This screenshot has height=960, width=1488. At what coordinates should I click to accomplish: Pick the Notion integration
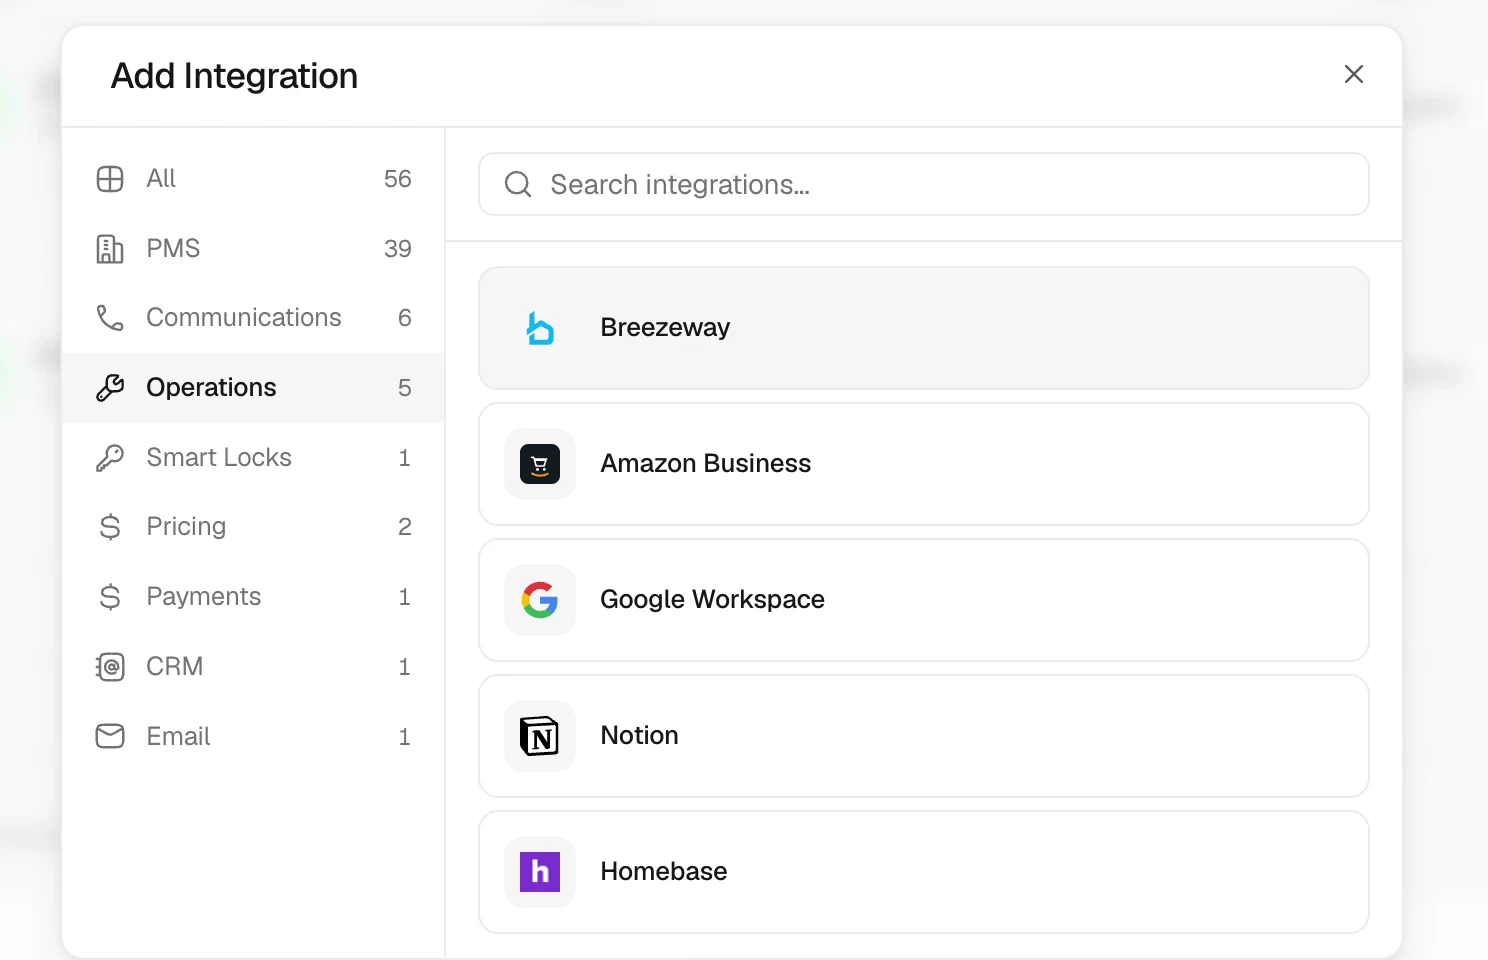pos(924,736)
